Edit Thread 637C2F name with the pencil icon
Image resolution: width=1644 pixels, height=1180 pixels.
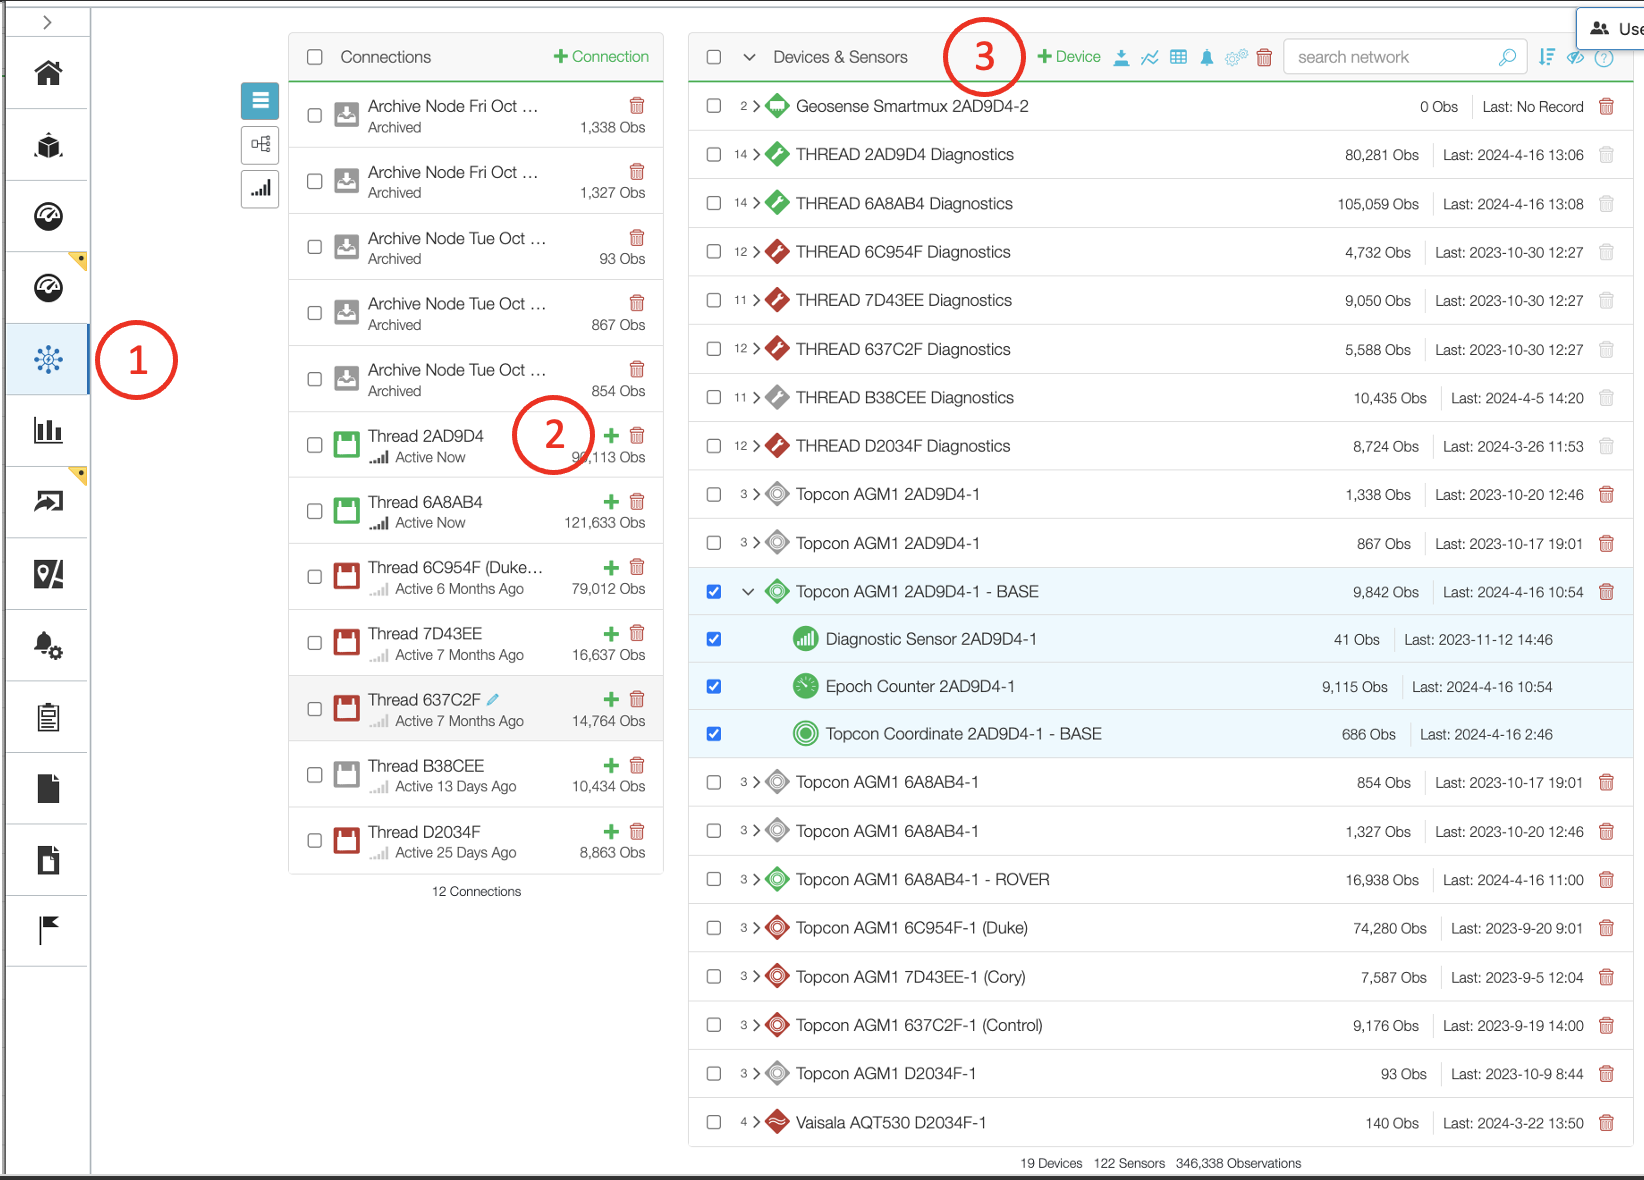493,699
